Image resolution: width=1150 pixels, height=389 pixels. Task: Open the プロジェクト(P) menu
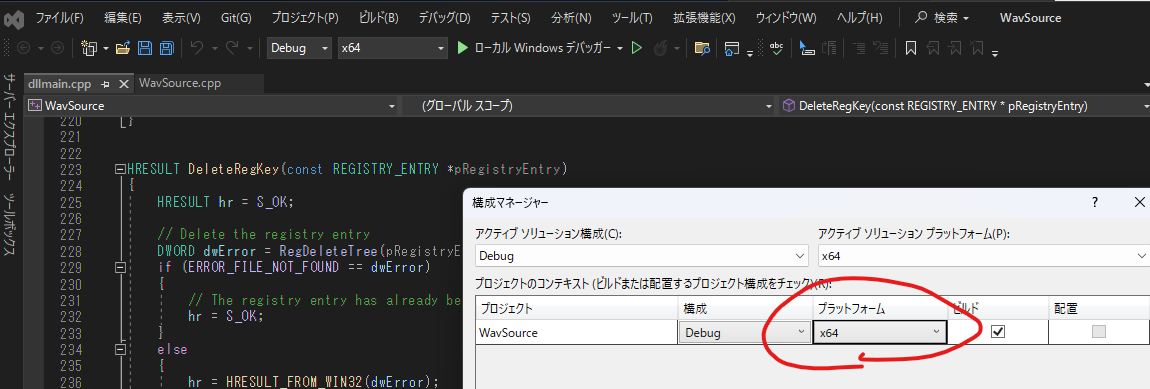point(304,18)
